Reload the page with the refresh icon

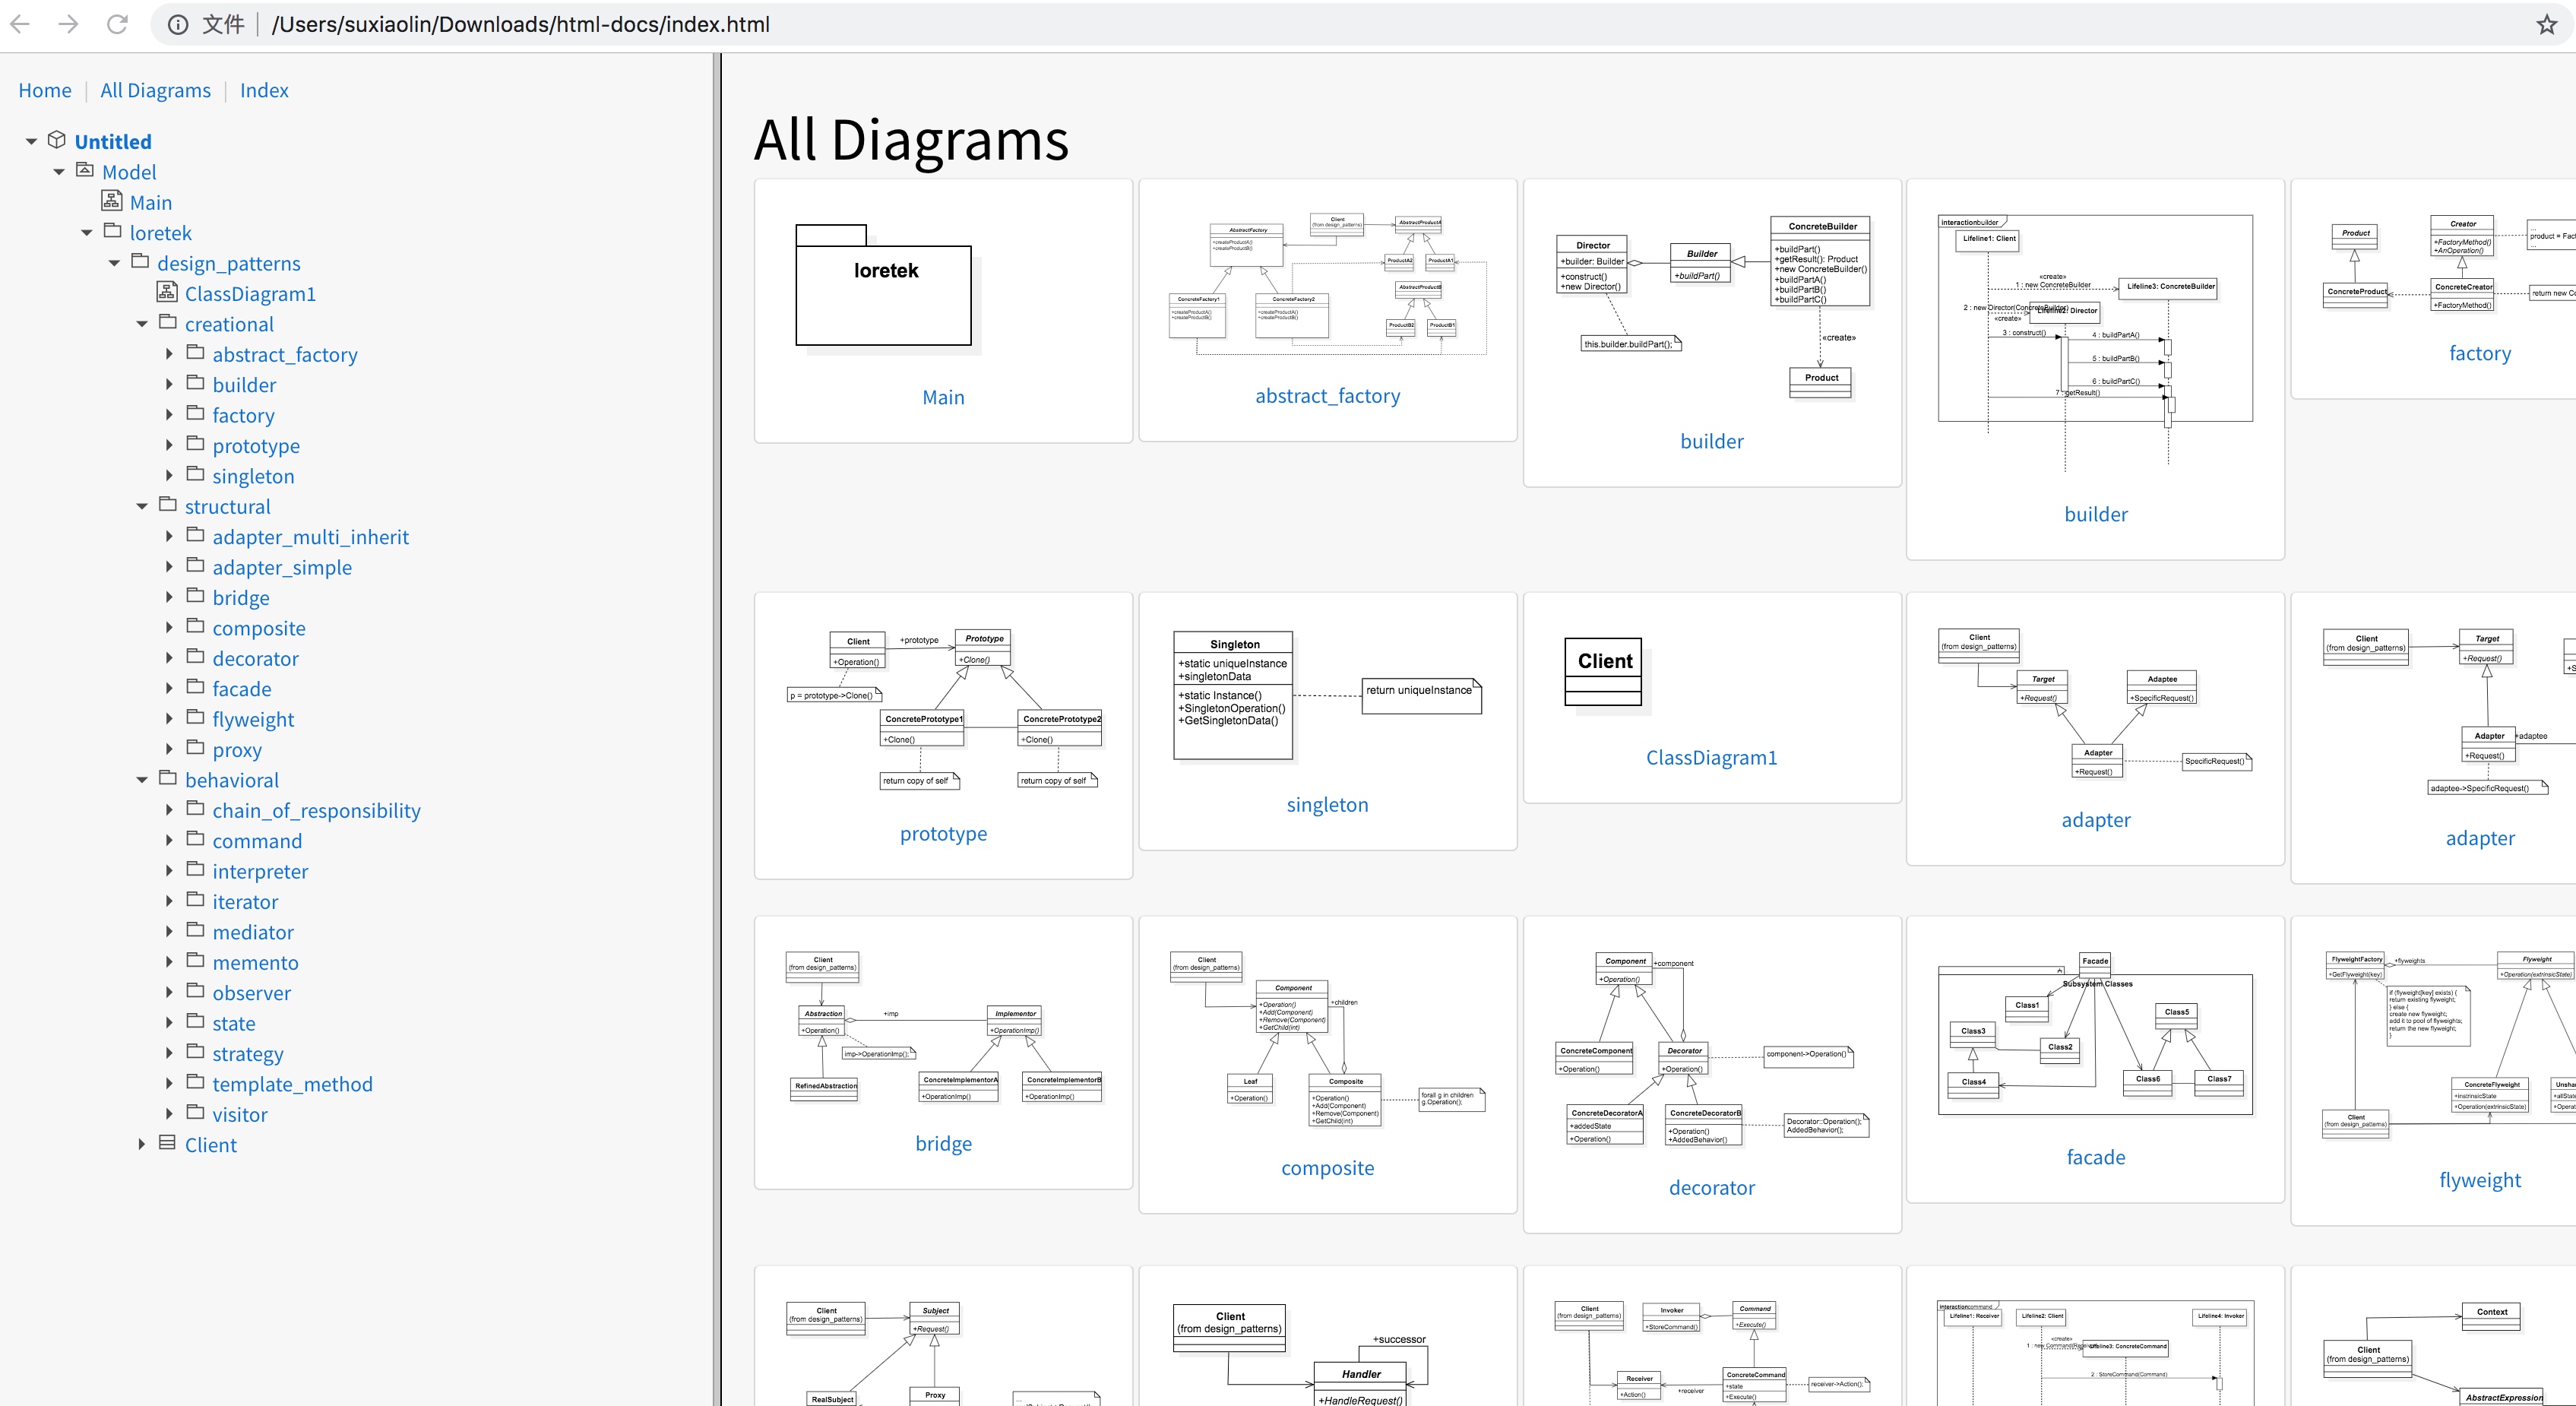117,24
